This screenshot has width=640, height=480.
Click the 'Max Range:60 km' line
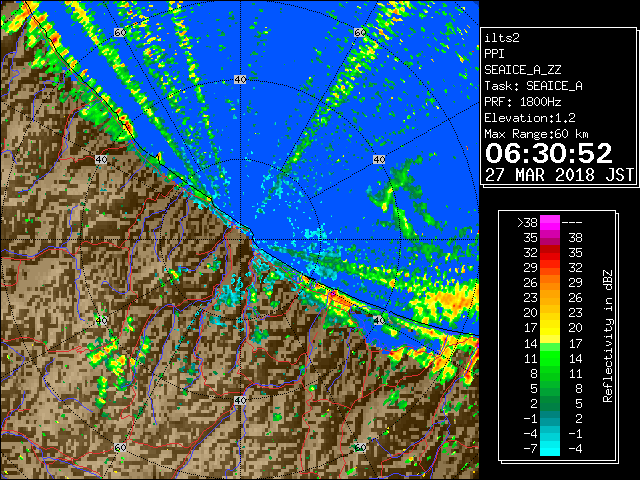point(536,134)
